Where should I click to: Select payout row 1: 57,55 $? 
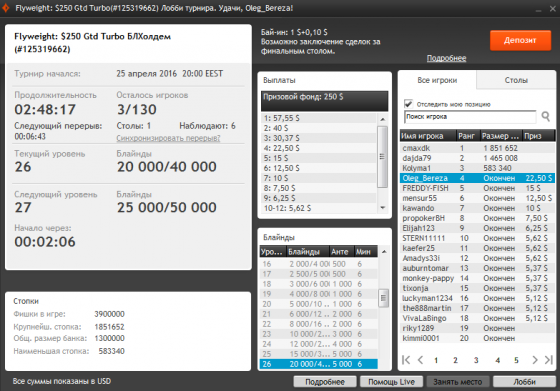319,118
